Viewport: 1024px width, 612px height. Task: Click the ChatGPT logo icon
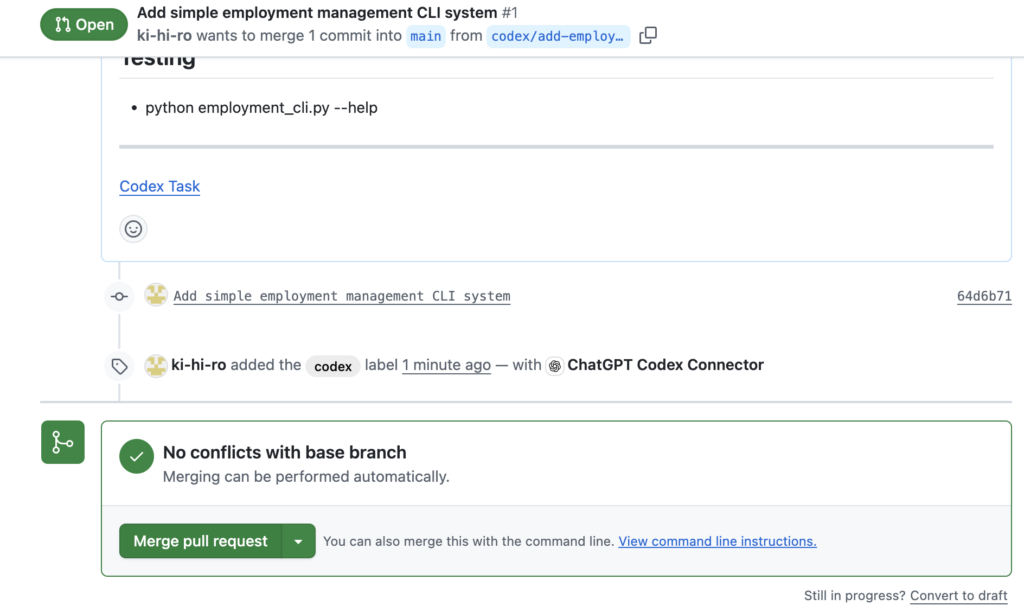[x=555, y=366]
